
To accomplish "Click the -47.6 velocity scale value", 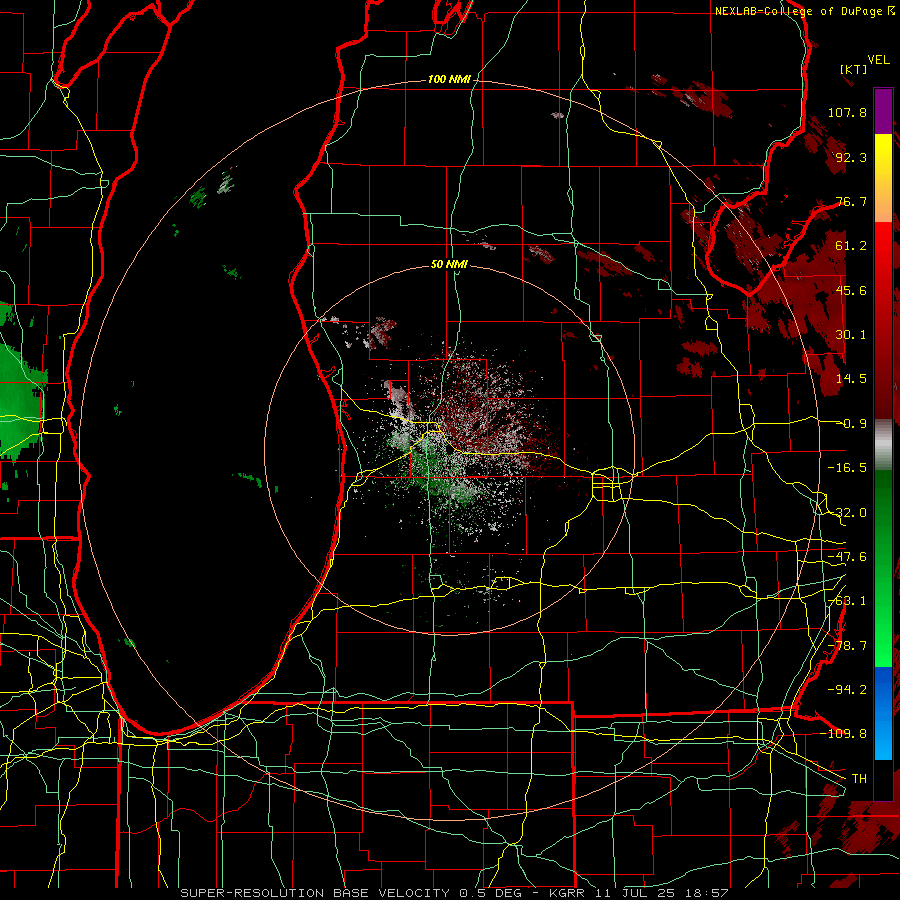I will pos(847,557).
